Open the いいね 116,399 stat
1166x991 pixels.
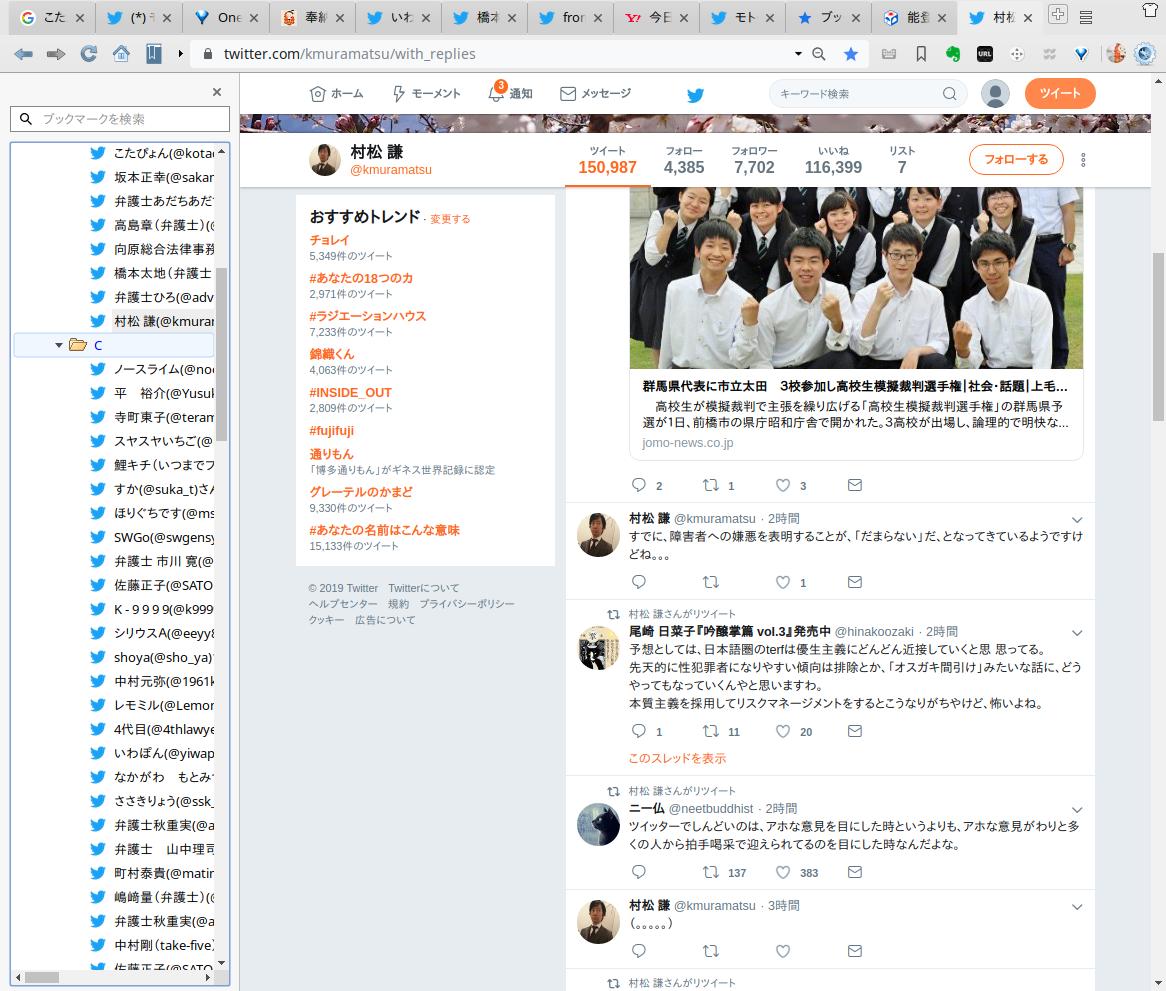pos(833,160)
